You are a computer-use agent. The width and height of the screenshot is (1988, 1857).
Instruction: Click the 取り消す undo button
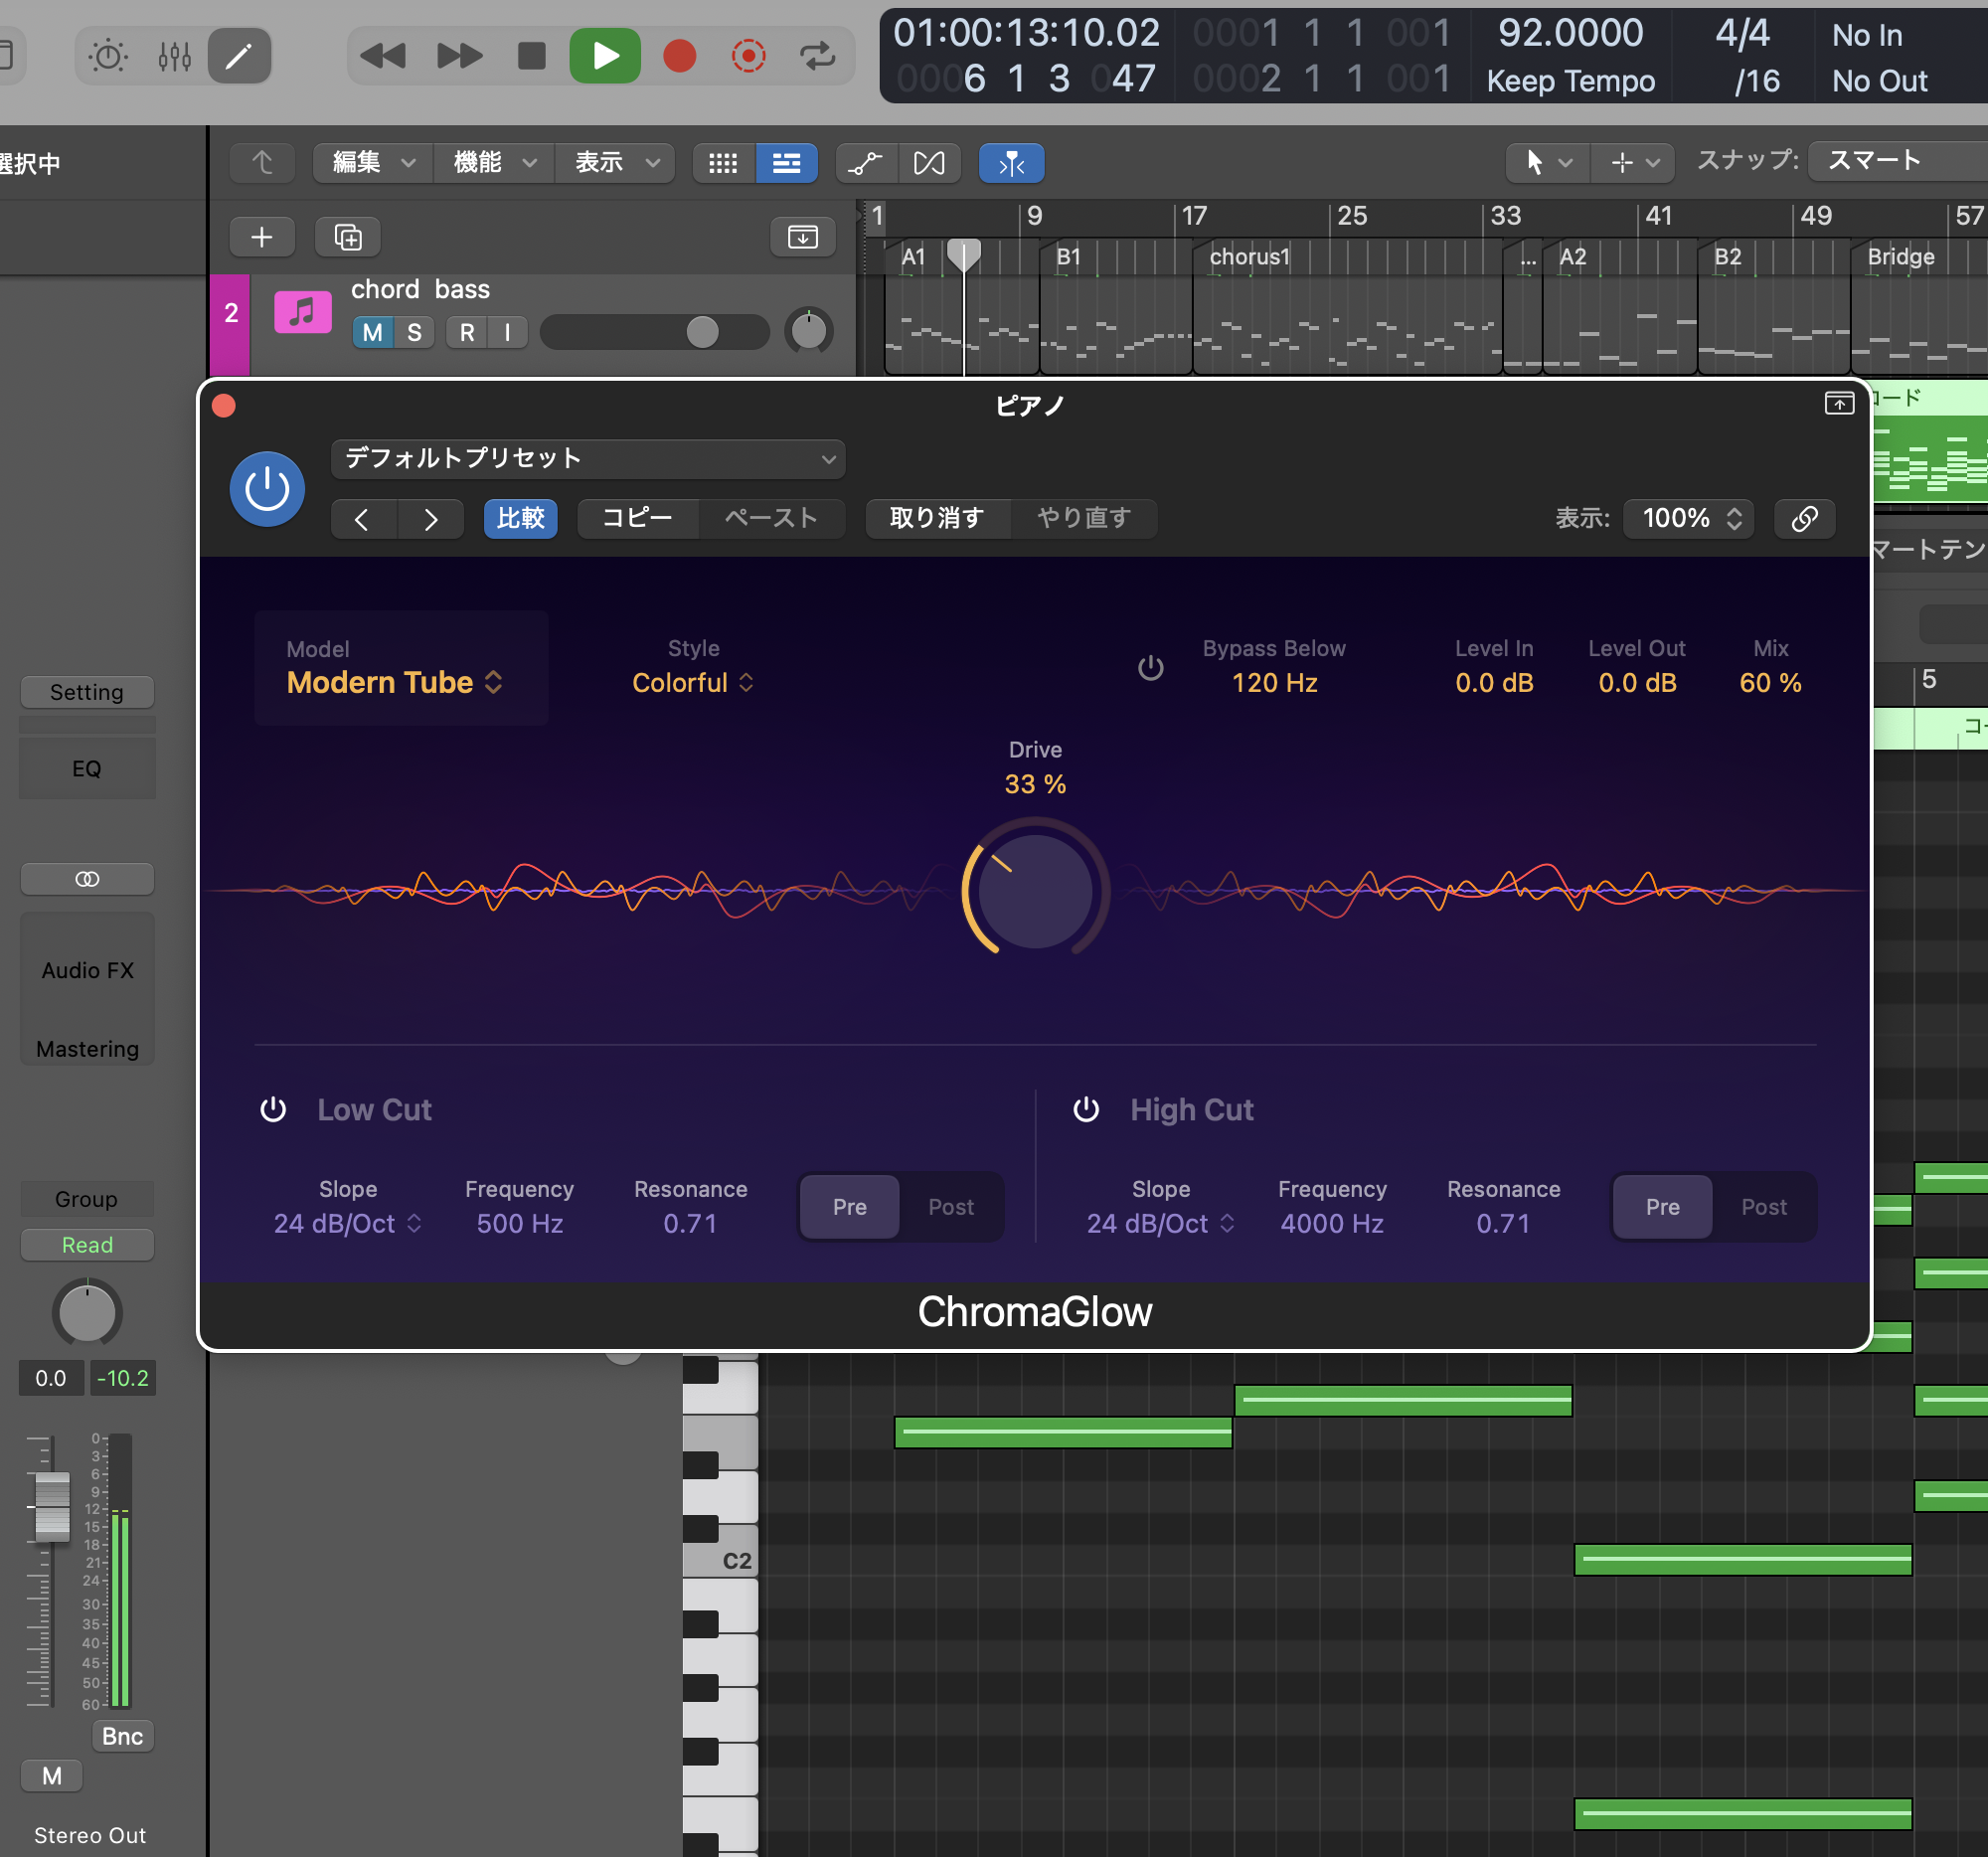point(937,518)
